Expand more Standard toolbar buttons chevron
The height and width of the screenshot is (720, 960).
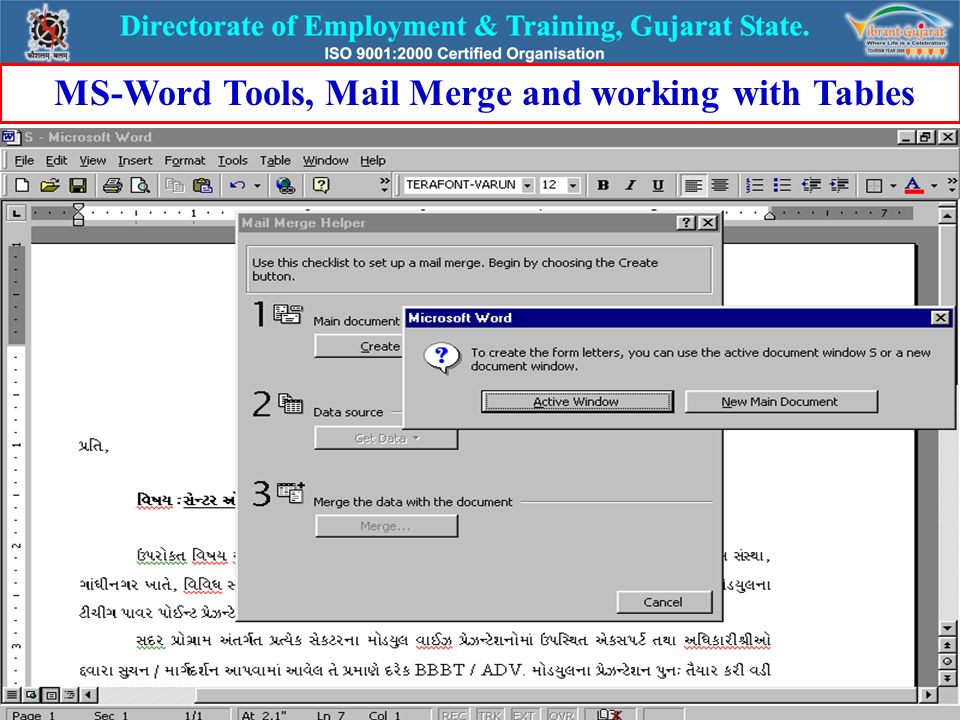point(384,185)
